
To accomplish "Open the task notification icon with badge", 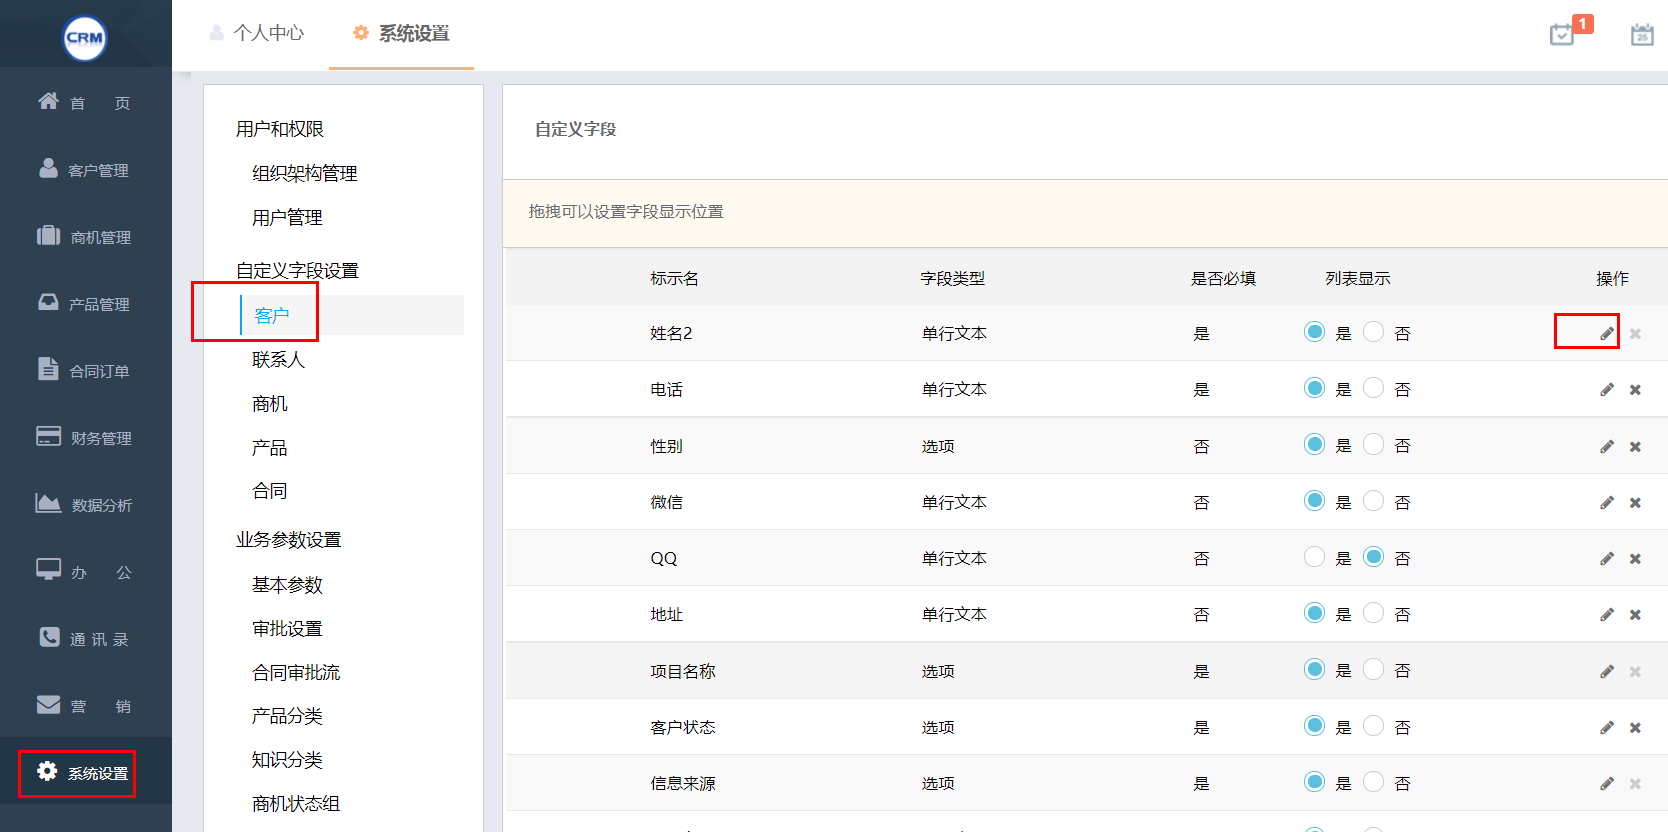I will 1570,32.
